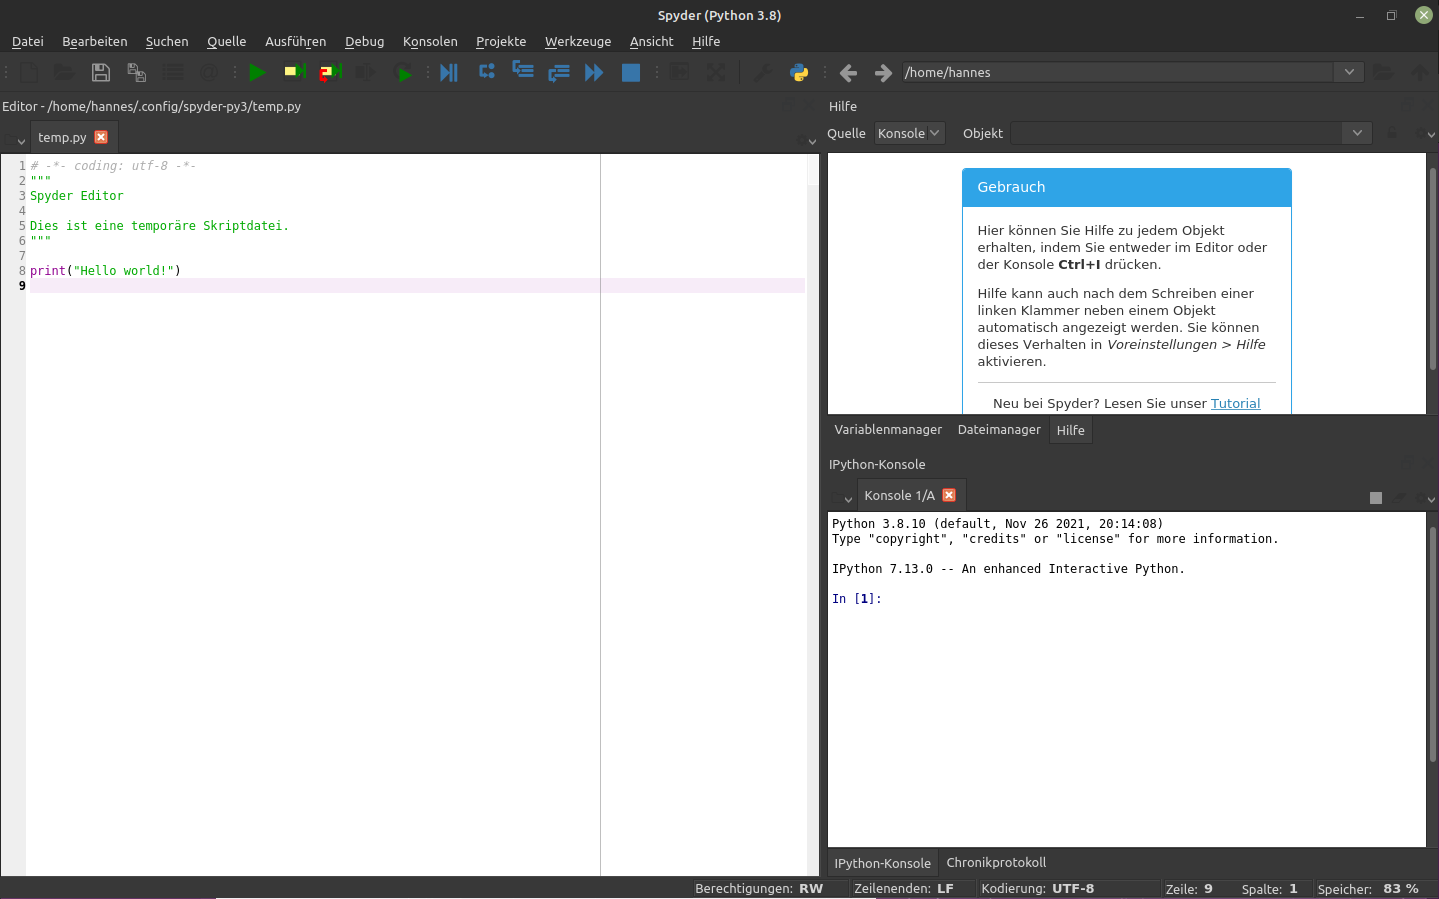Close the temp.py editor tab
Screen dimensions: 1439x899
coord(101,137)
